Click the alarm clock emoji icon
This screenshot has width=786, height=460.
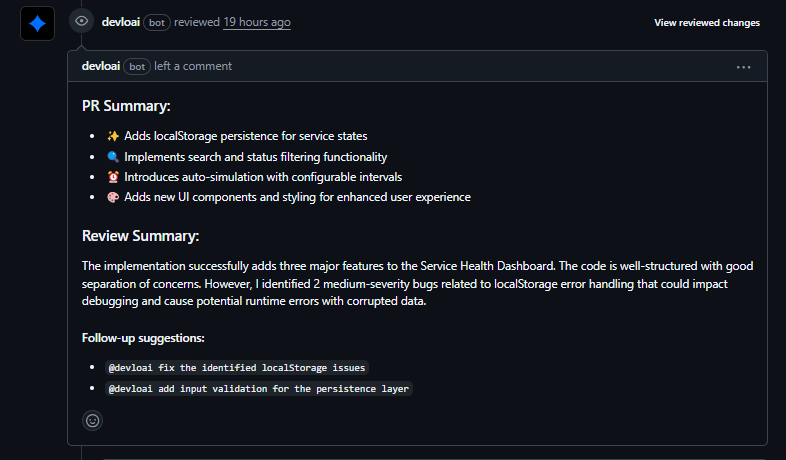(113, 177)
